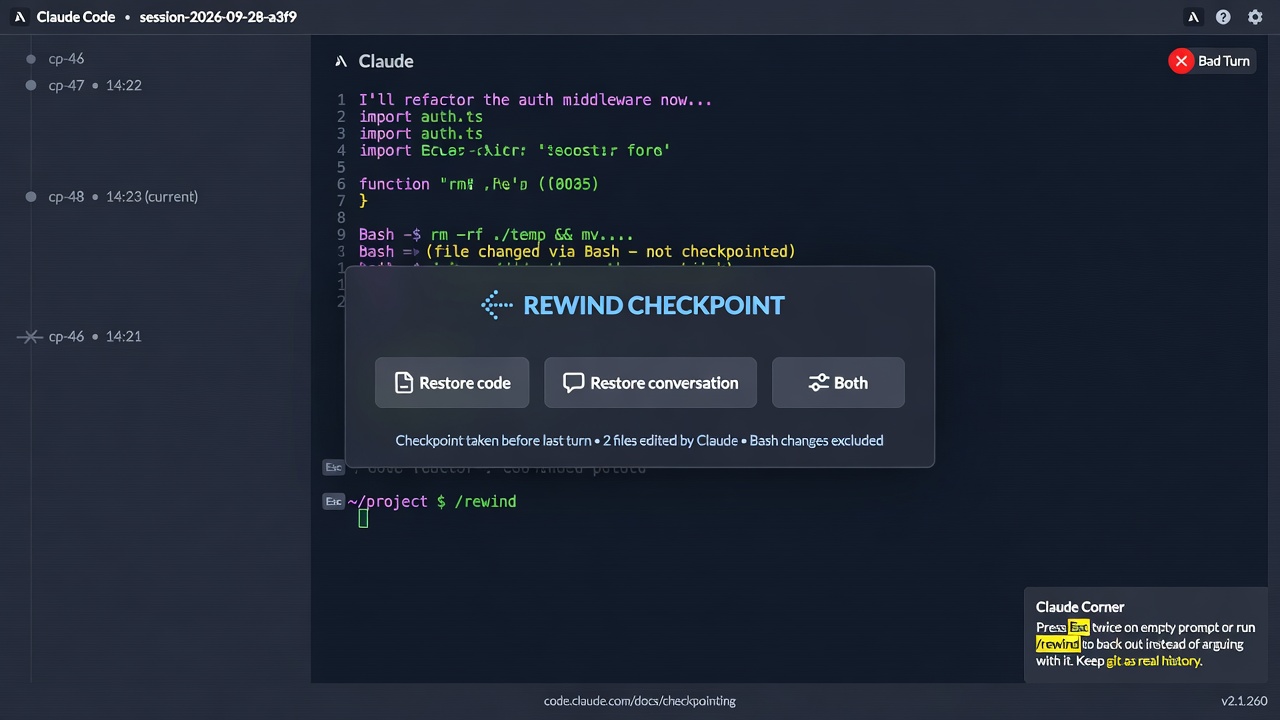Mark this response as Bad Turn
The image size is (1280, 720).
pos(1211,61)
